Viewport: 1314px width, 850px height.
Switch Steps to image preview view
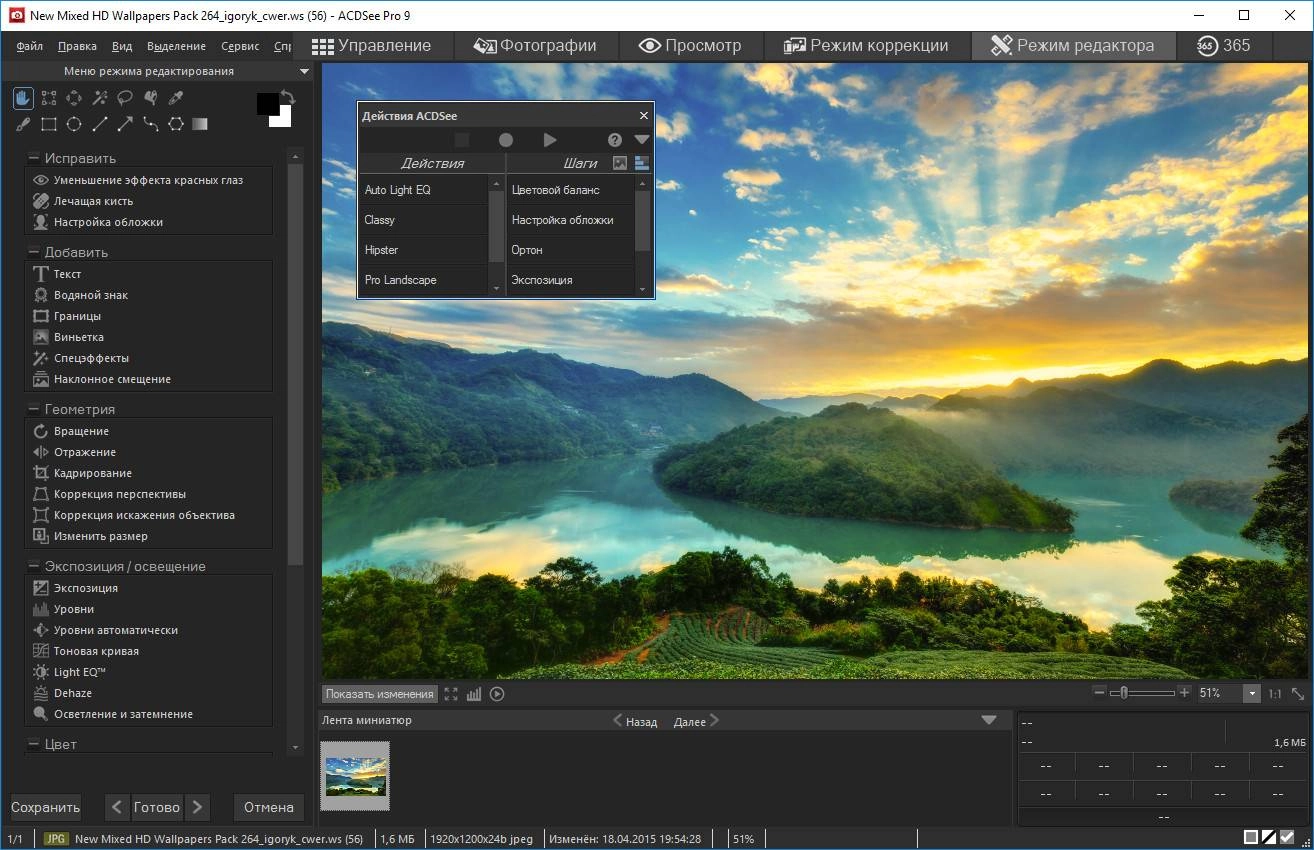620,163
